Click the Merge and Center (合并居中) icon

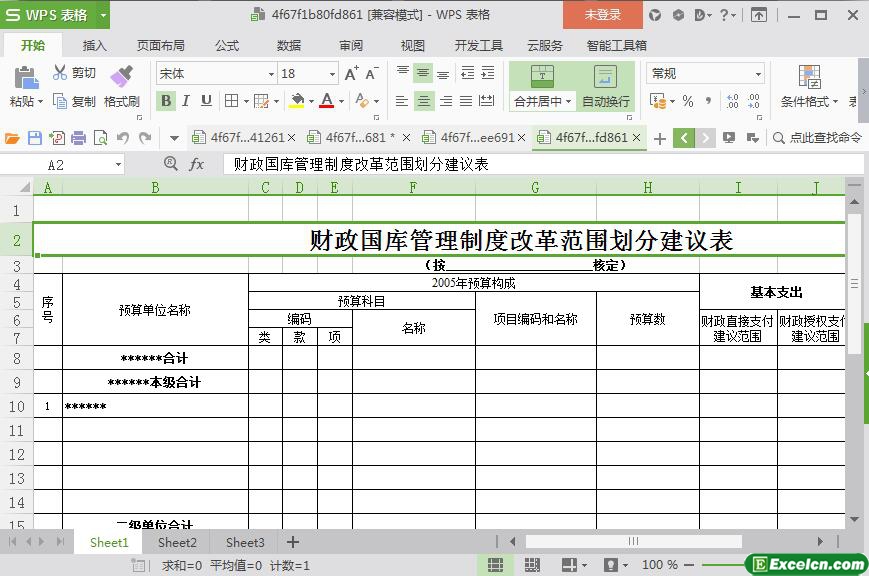(x=541, y=77)
